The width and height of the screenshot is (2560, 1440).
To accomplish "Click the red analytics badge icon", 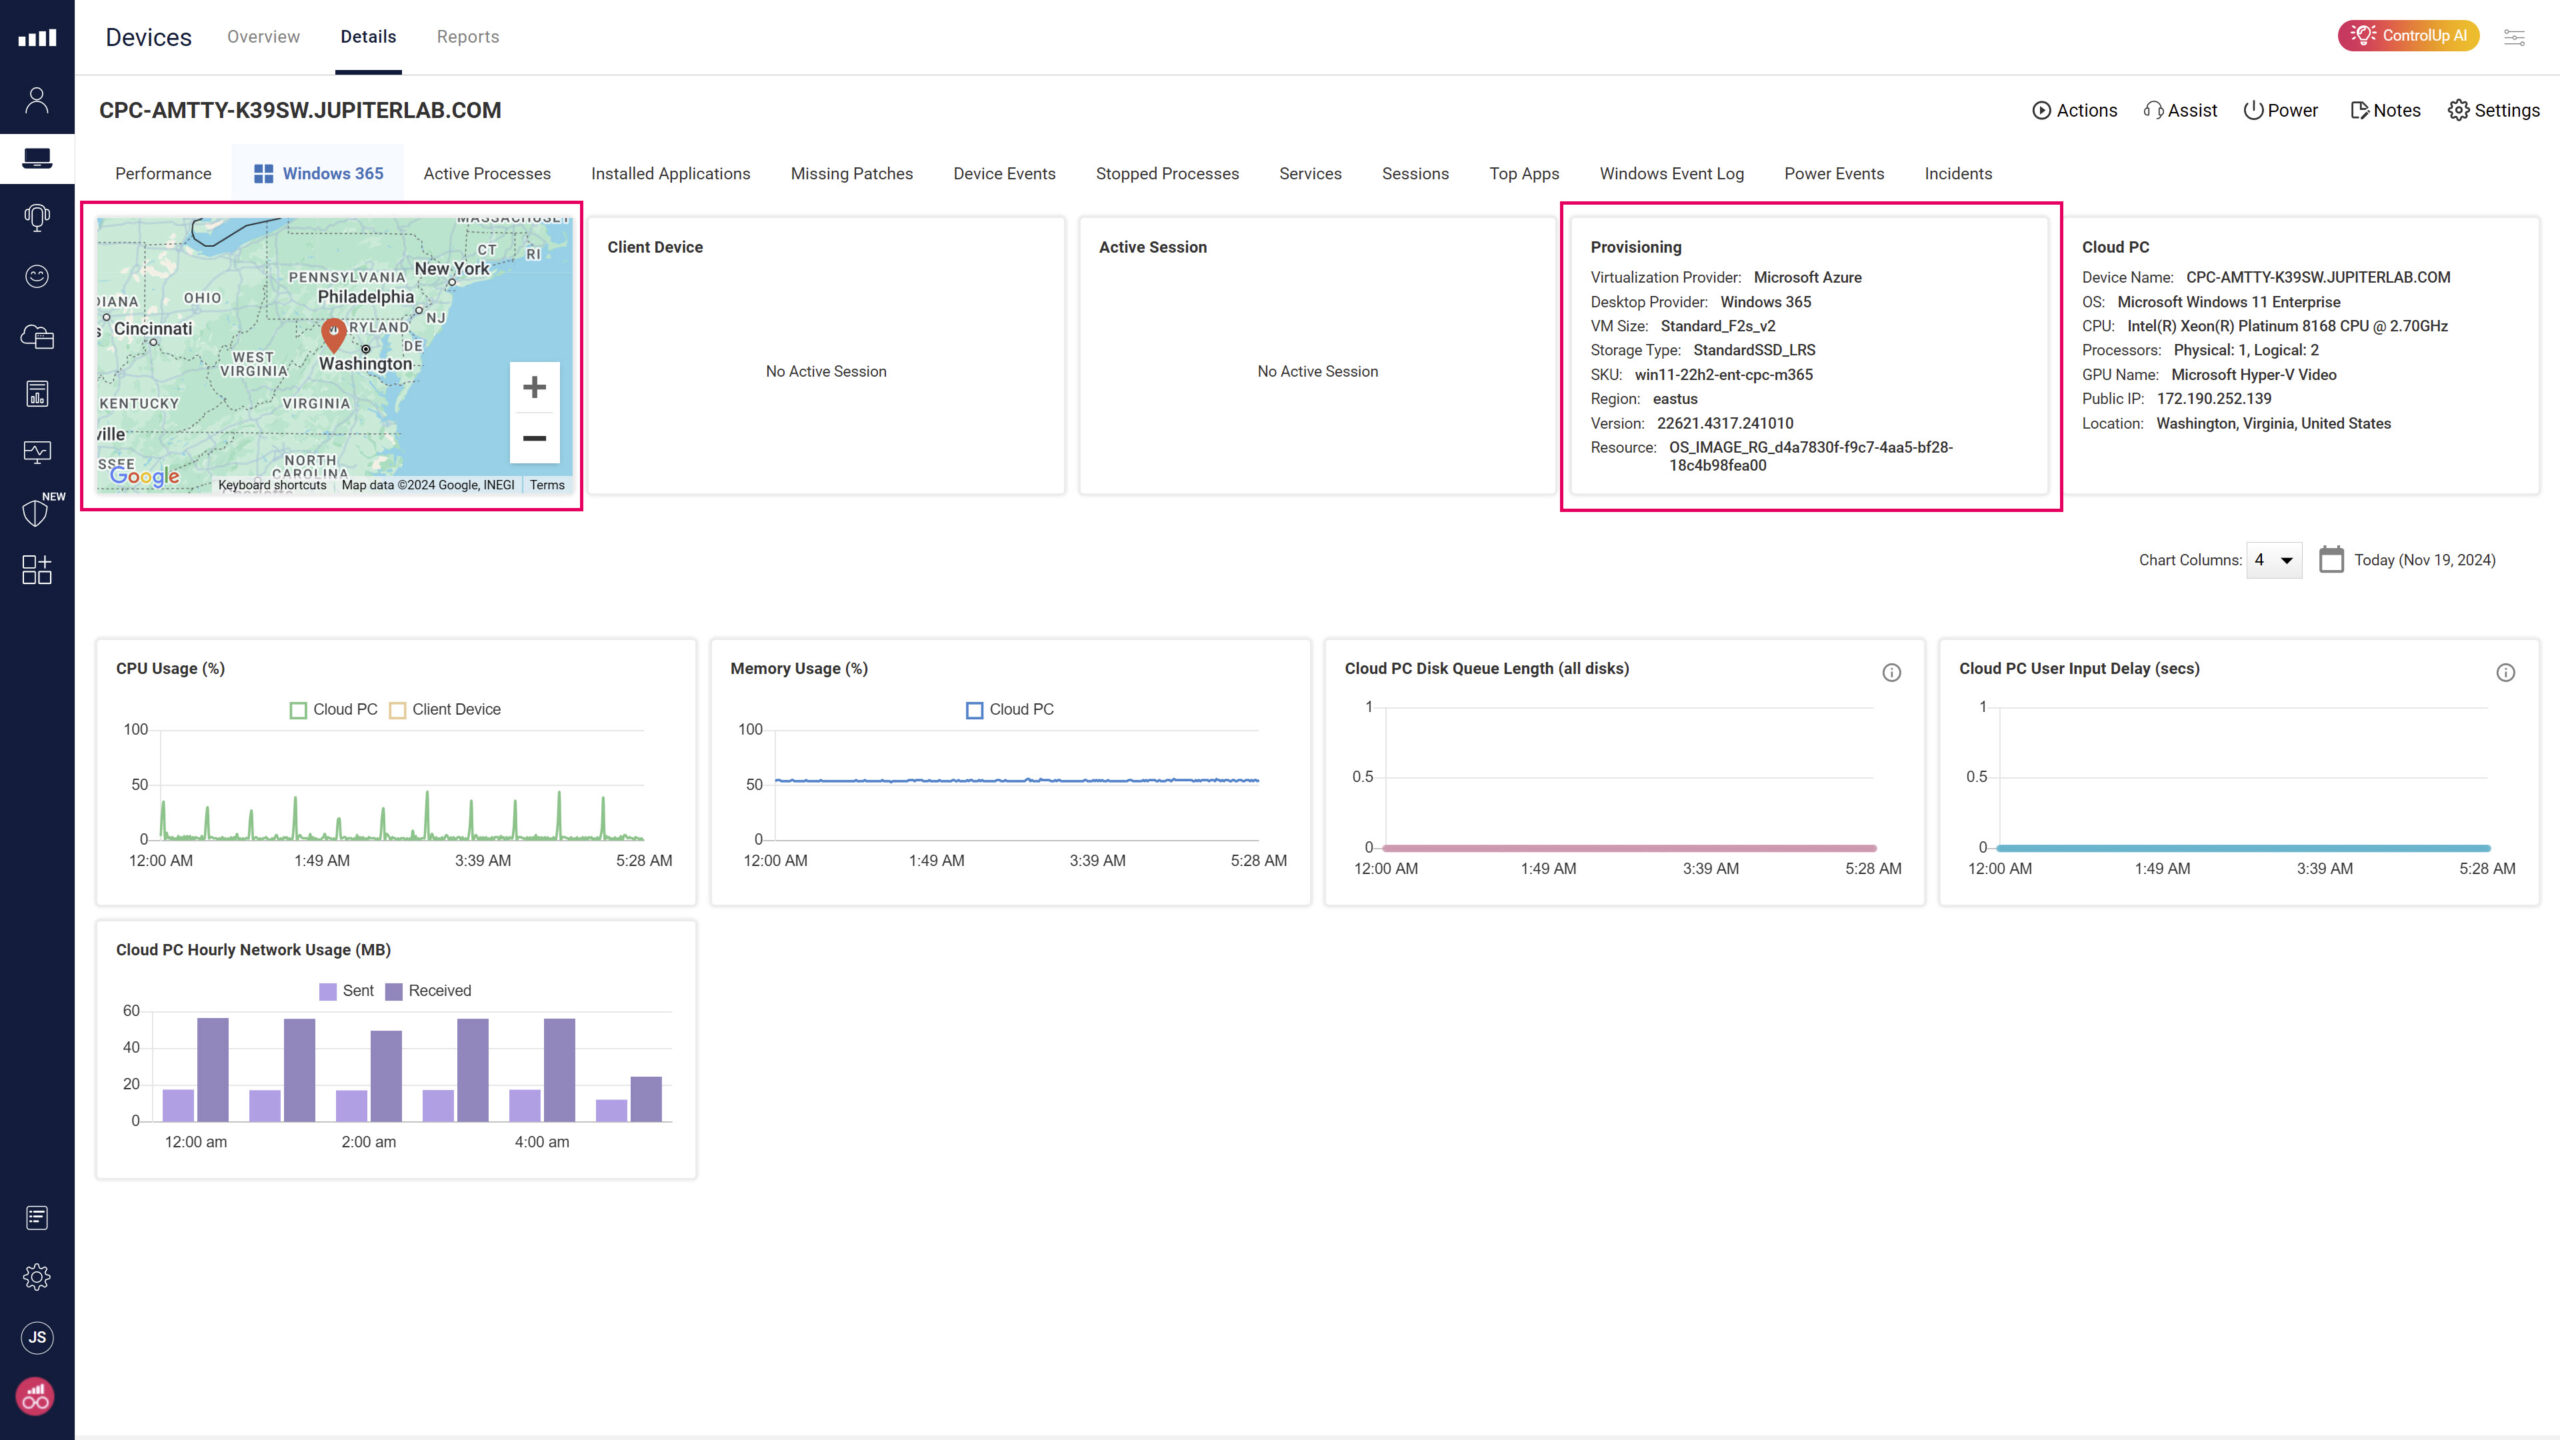I will (x=36, y=1396).
